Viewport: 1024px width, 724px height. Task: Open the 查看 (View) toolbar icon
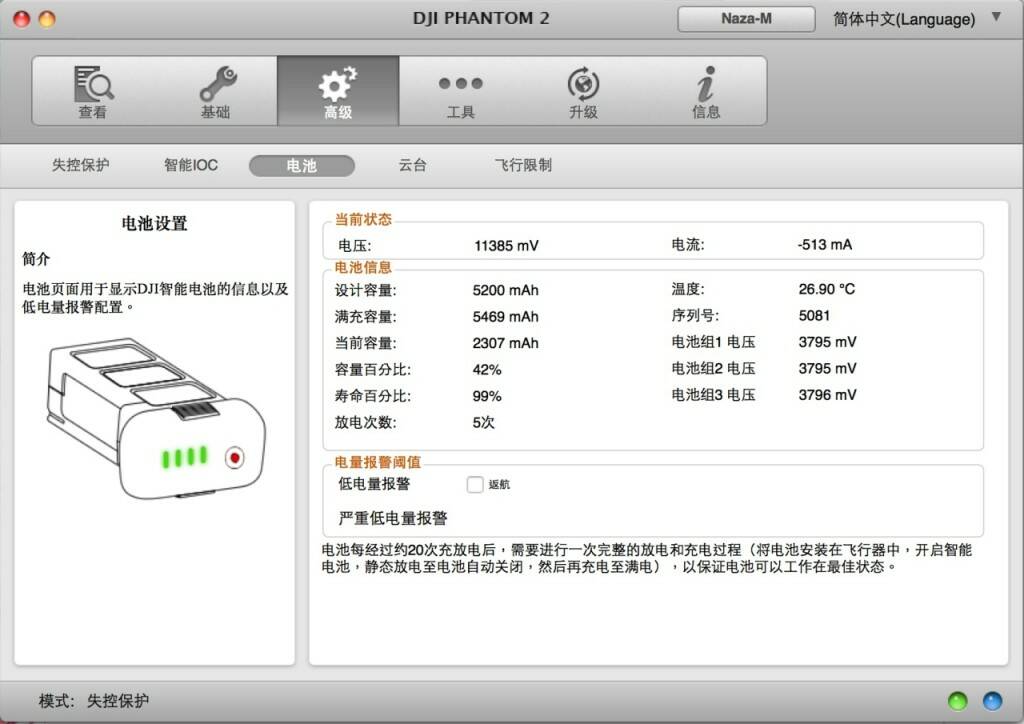tap(93, 91)
